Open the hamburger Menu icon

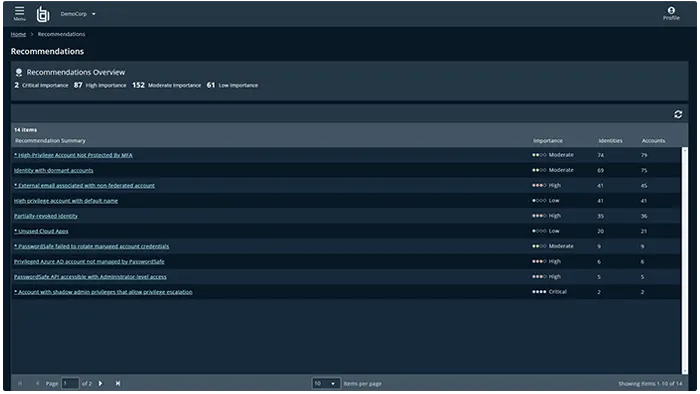(19, 13)
